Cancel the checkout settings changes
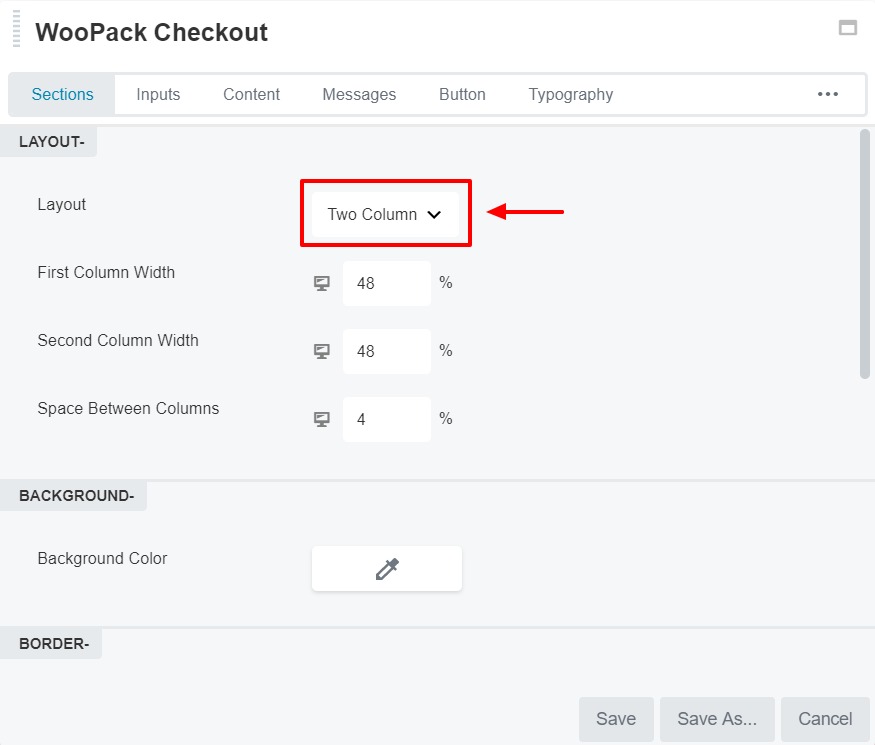 (x=825, y=719)
